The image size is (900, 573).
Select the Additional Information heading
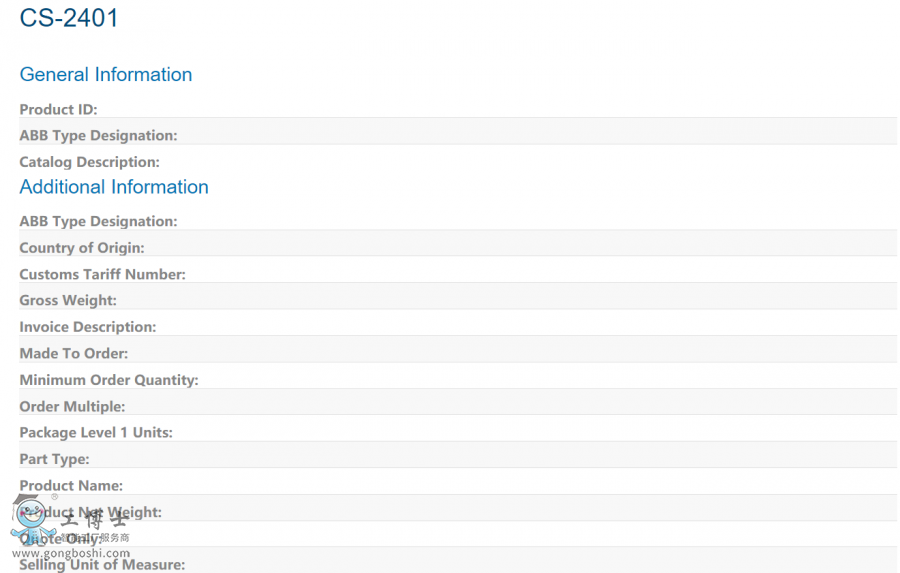[114, 187]
